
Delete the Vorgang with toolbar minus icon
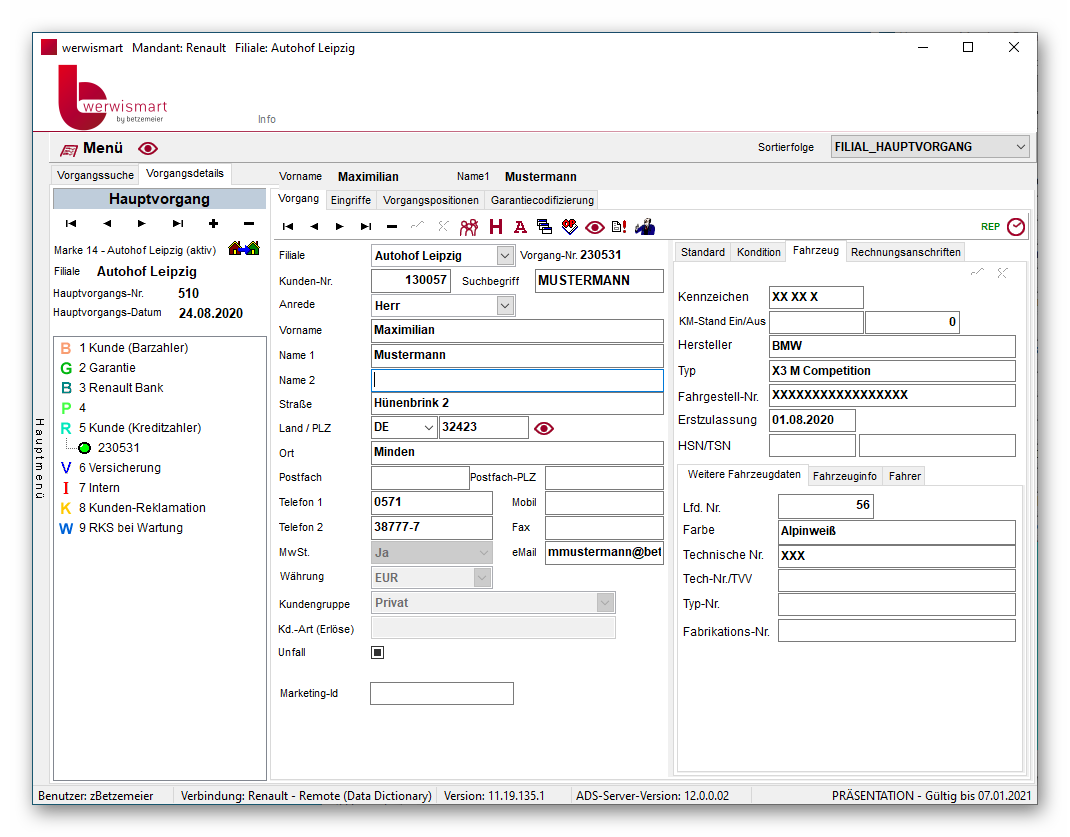pos(392,226)
